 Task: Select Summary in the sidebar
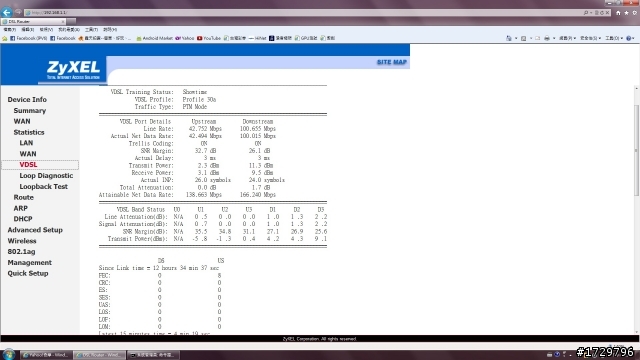29,111
